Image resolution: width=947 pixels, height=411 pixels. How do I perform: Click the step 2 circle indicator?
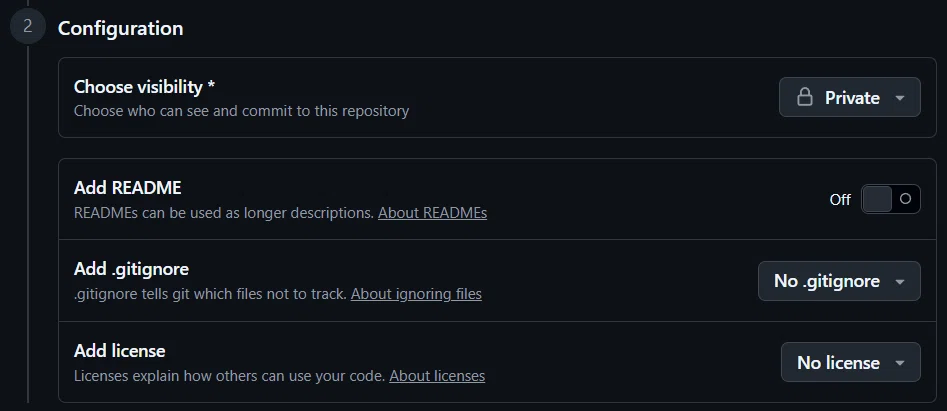click(x=28, y=27)
